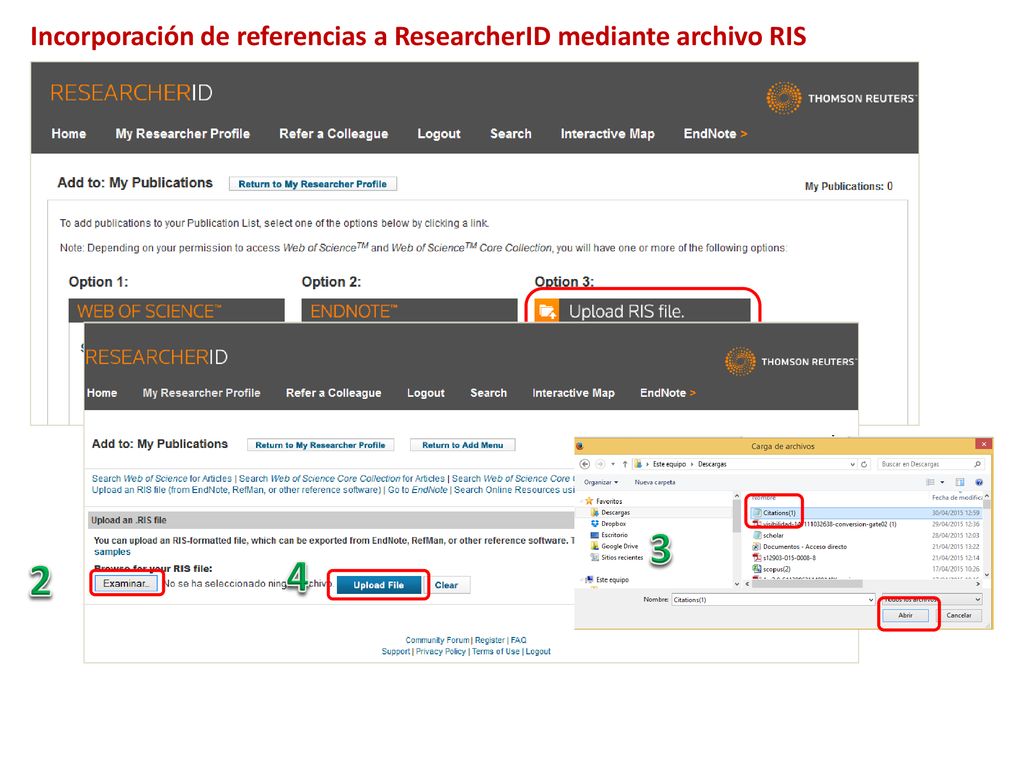1024x768 pixels.
Task: Select the Favoritos star in the navigation pane
Action: pyautogui.click(x=589, y=501)
